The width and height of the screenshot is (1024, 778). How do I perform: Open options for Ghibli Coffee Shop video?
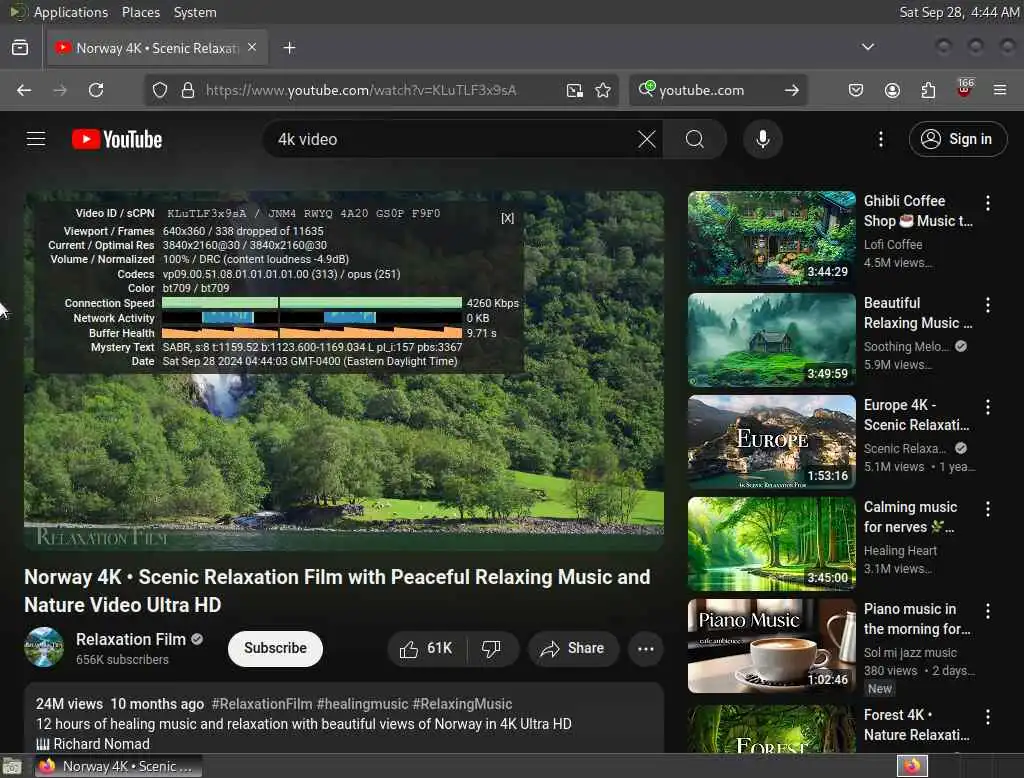point(988,203)
